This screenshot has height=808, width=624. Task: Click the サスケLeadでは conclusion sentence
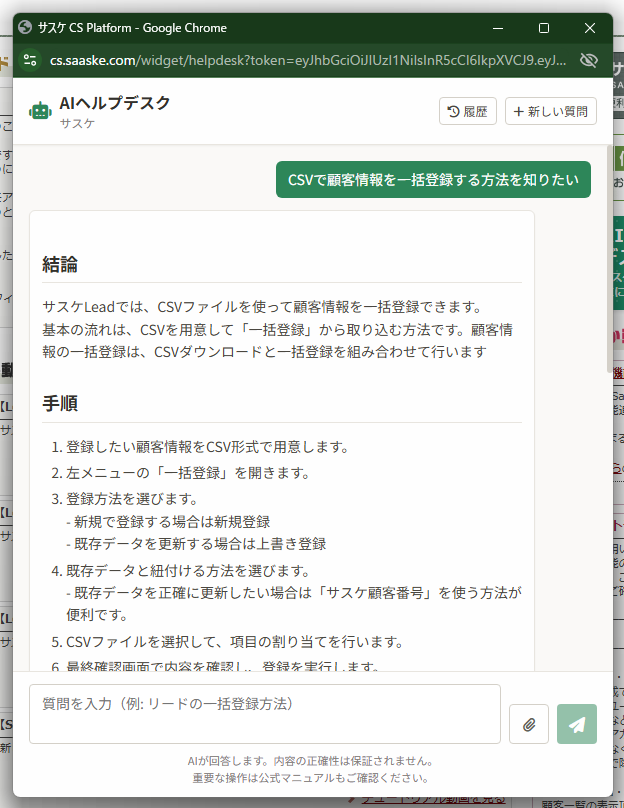coord(262,307)
